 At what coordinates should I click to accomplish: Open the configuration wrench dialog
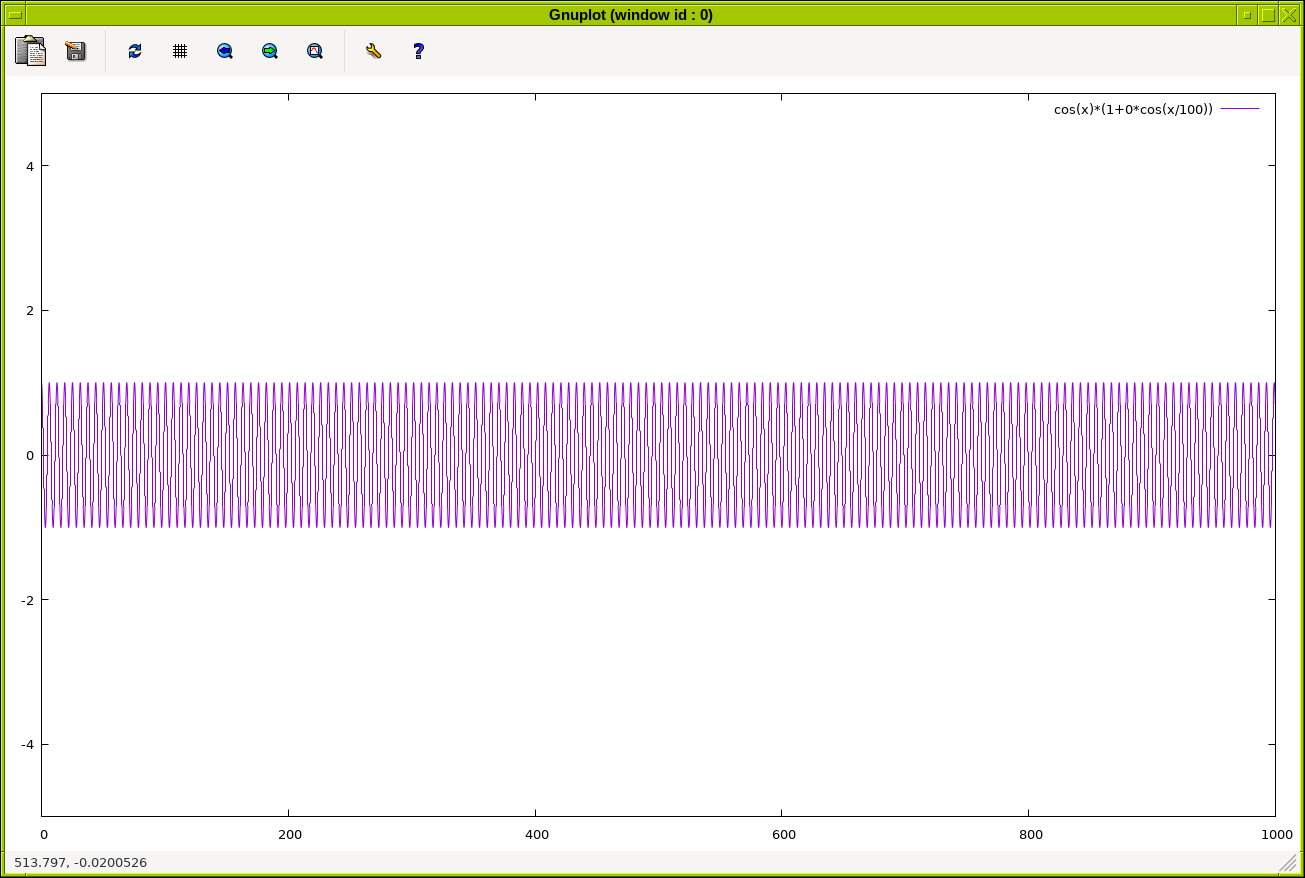pyautogui.click(x=373, y=51)
